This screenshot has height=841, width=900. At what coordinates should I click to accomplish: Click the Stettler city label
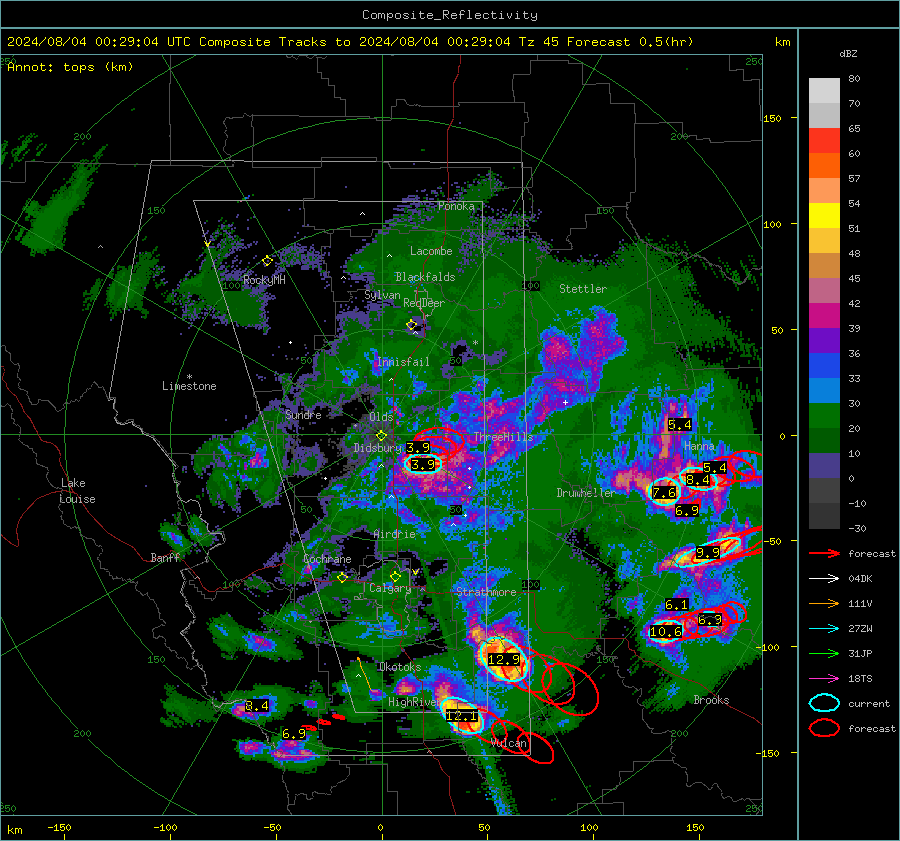(x=583, y=289)
